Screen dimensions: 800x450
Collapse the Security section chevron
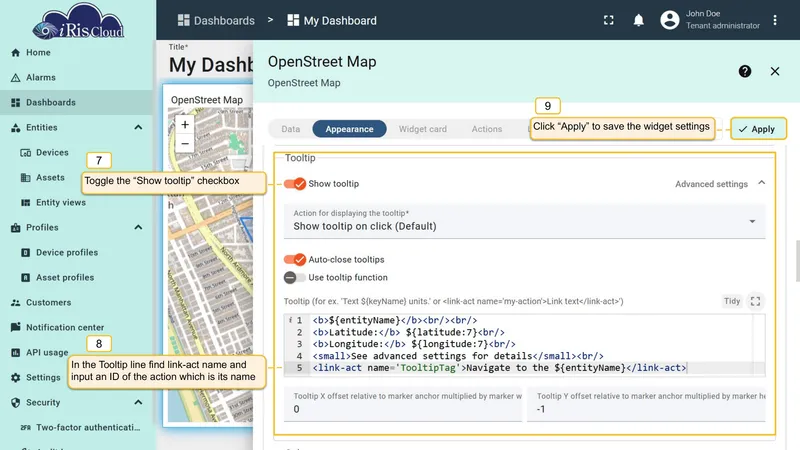pyautogui.click(x=138, y=403)
